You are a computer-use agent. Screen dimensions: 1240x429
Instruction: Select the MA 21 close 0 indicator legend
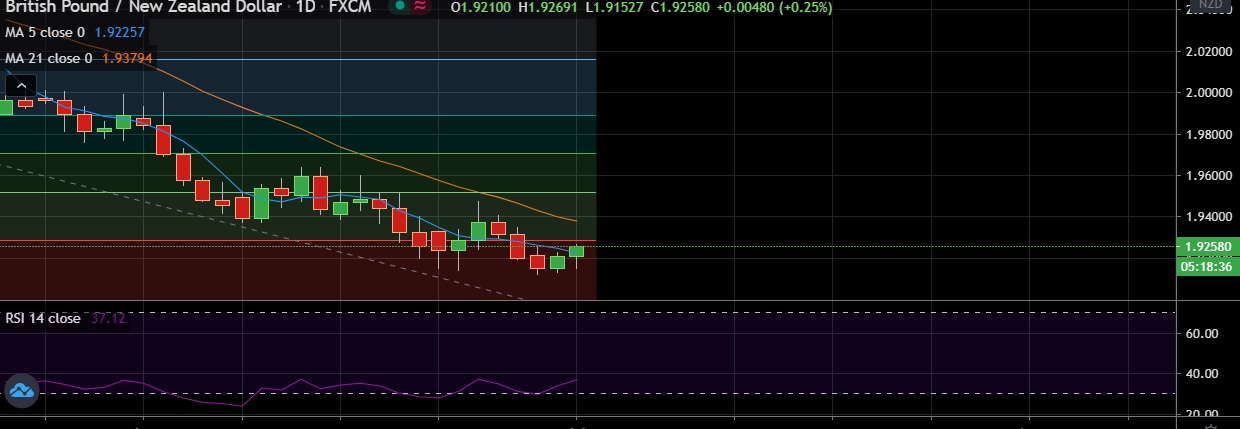click(x=49, y=58)
